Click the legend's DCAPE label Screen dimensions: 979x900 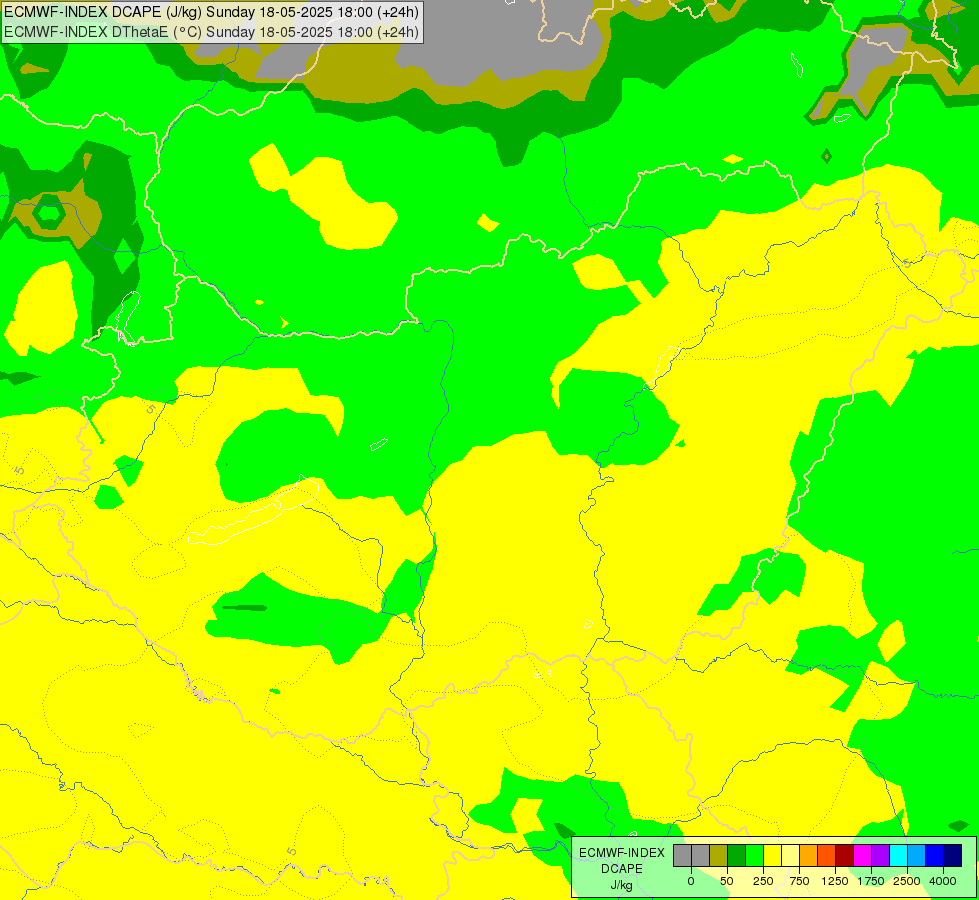tap(622, 869)
